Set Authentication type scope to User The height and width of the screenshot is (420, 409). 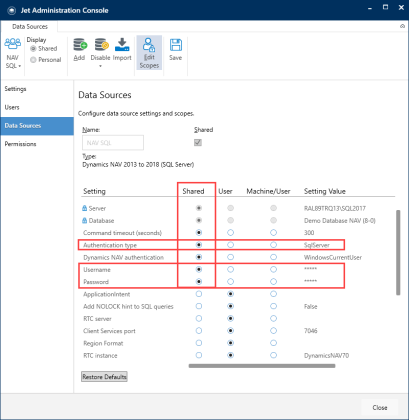[x=230, y=245]
